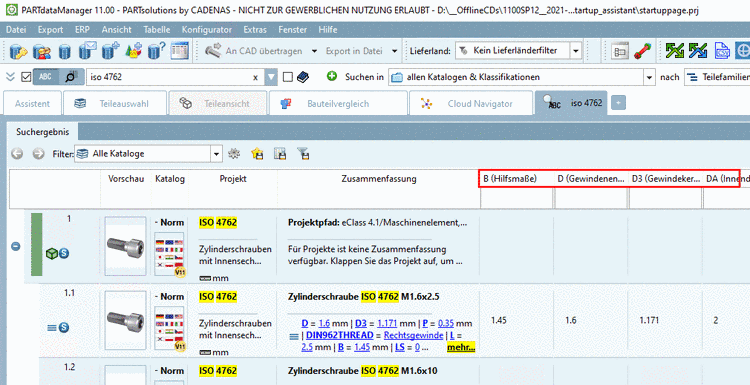Click the database with question mark icon

[x=156, y=51]
